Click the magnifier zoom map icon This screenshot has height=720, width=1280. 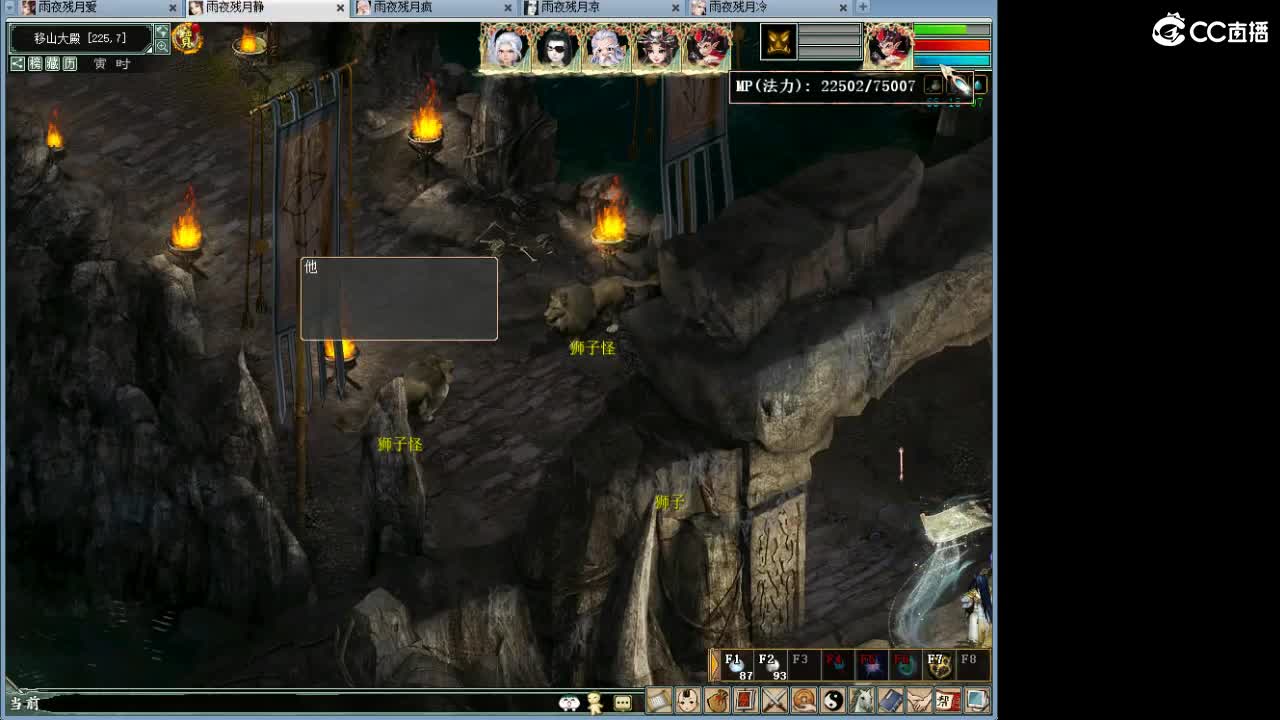162,47
